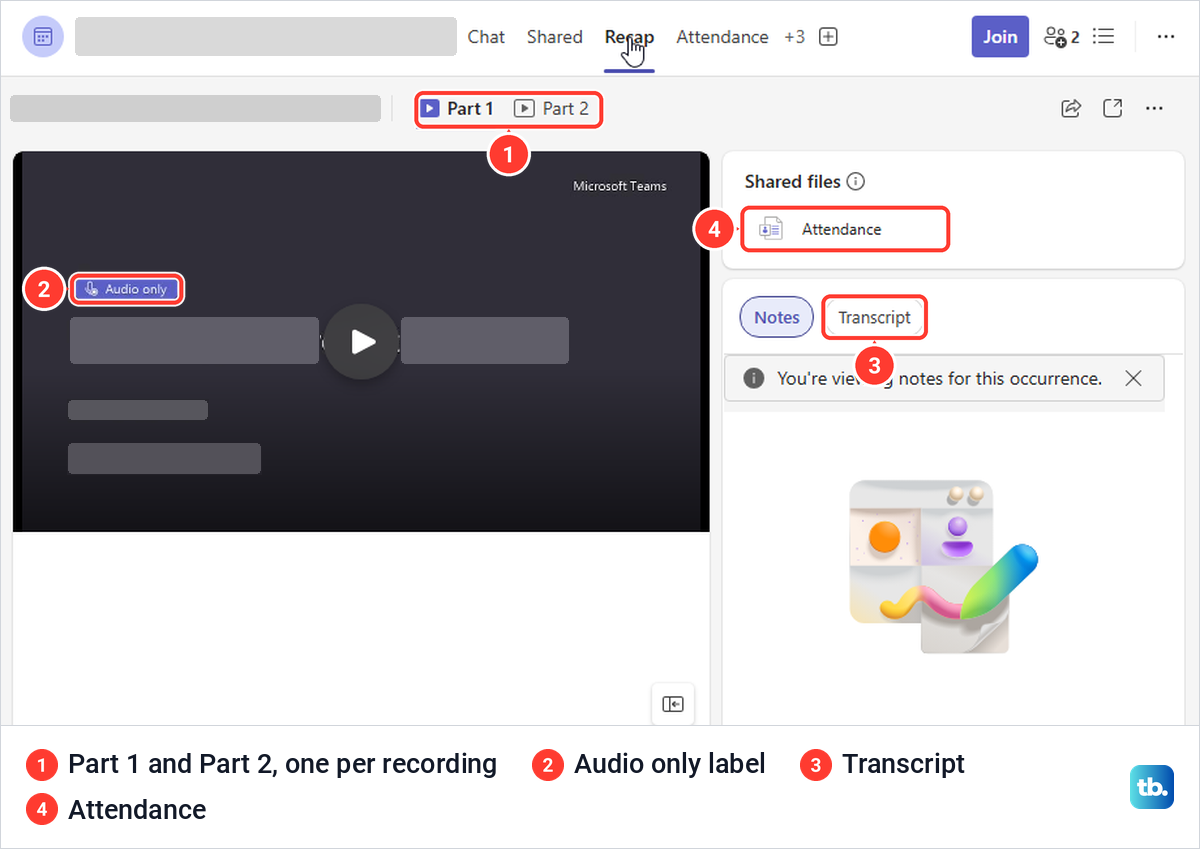
Task: Open the list view icon in header
Action: coord(1104,37)
